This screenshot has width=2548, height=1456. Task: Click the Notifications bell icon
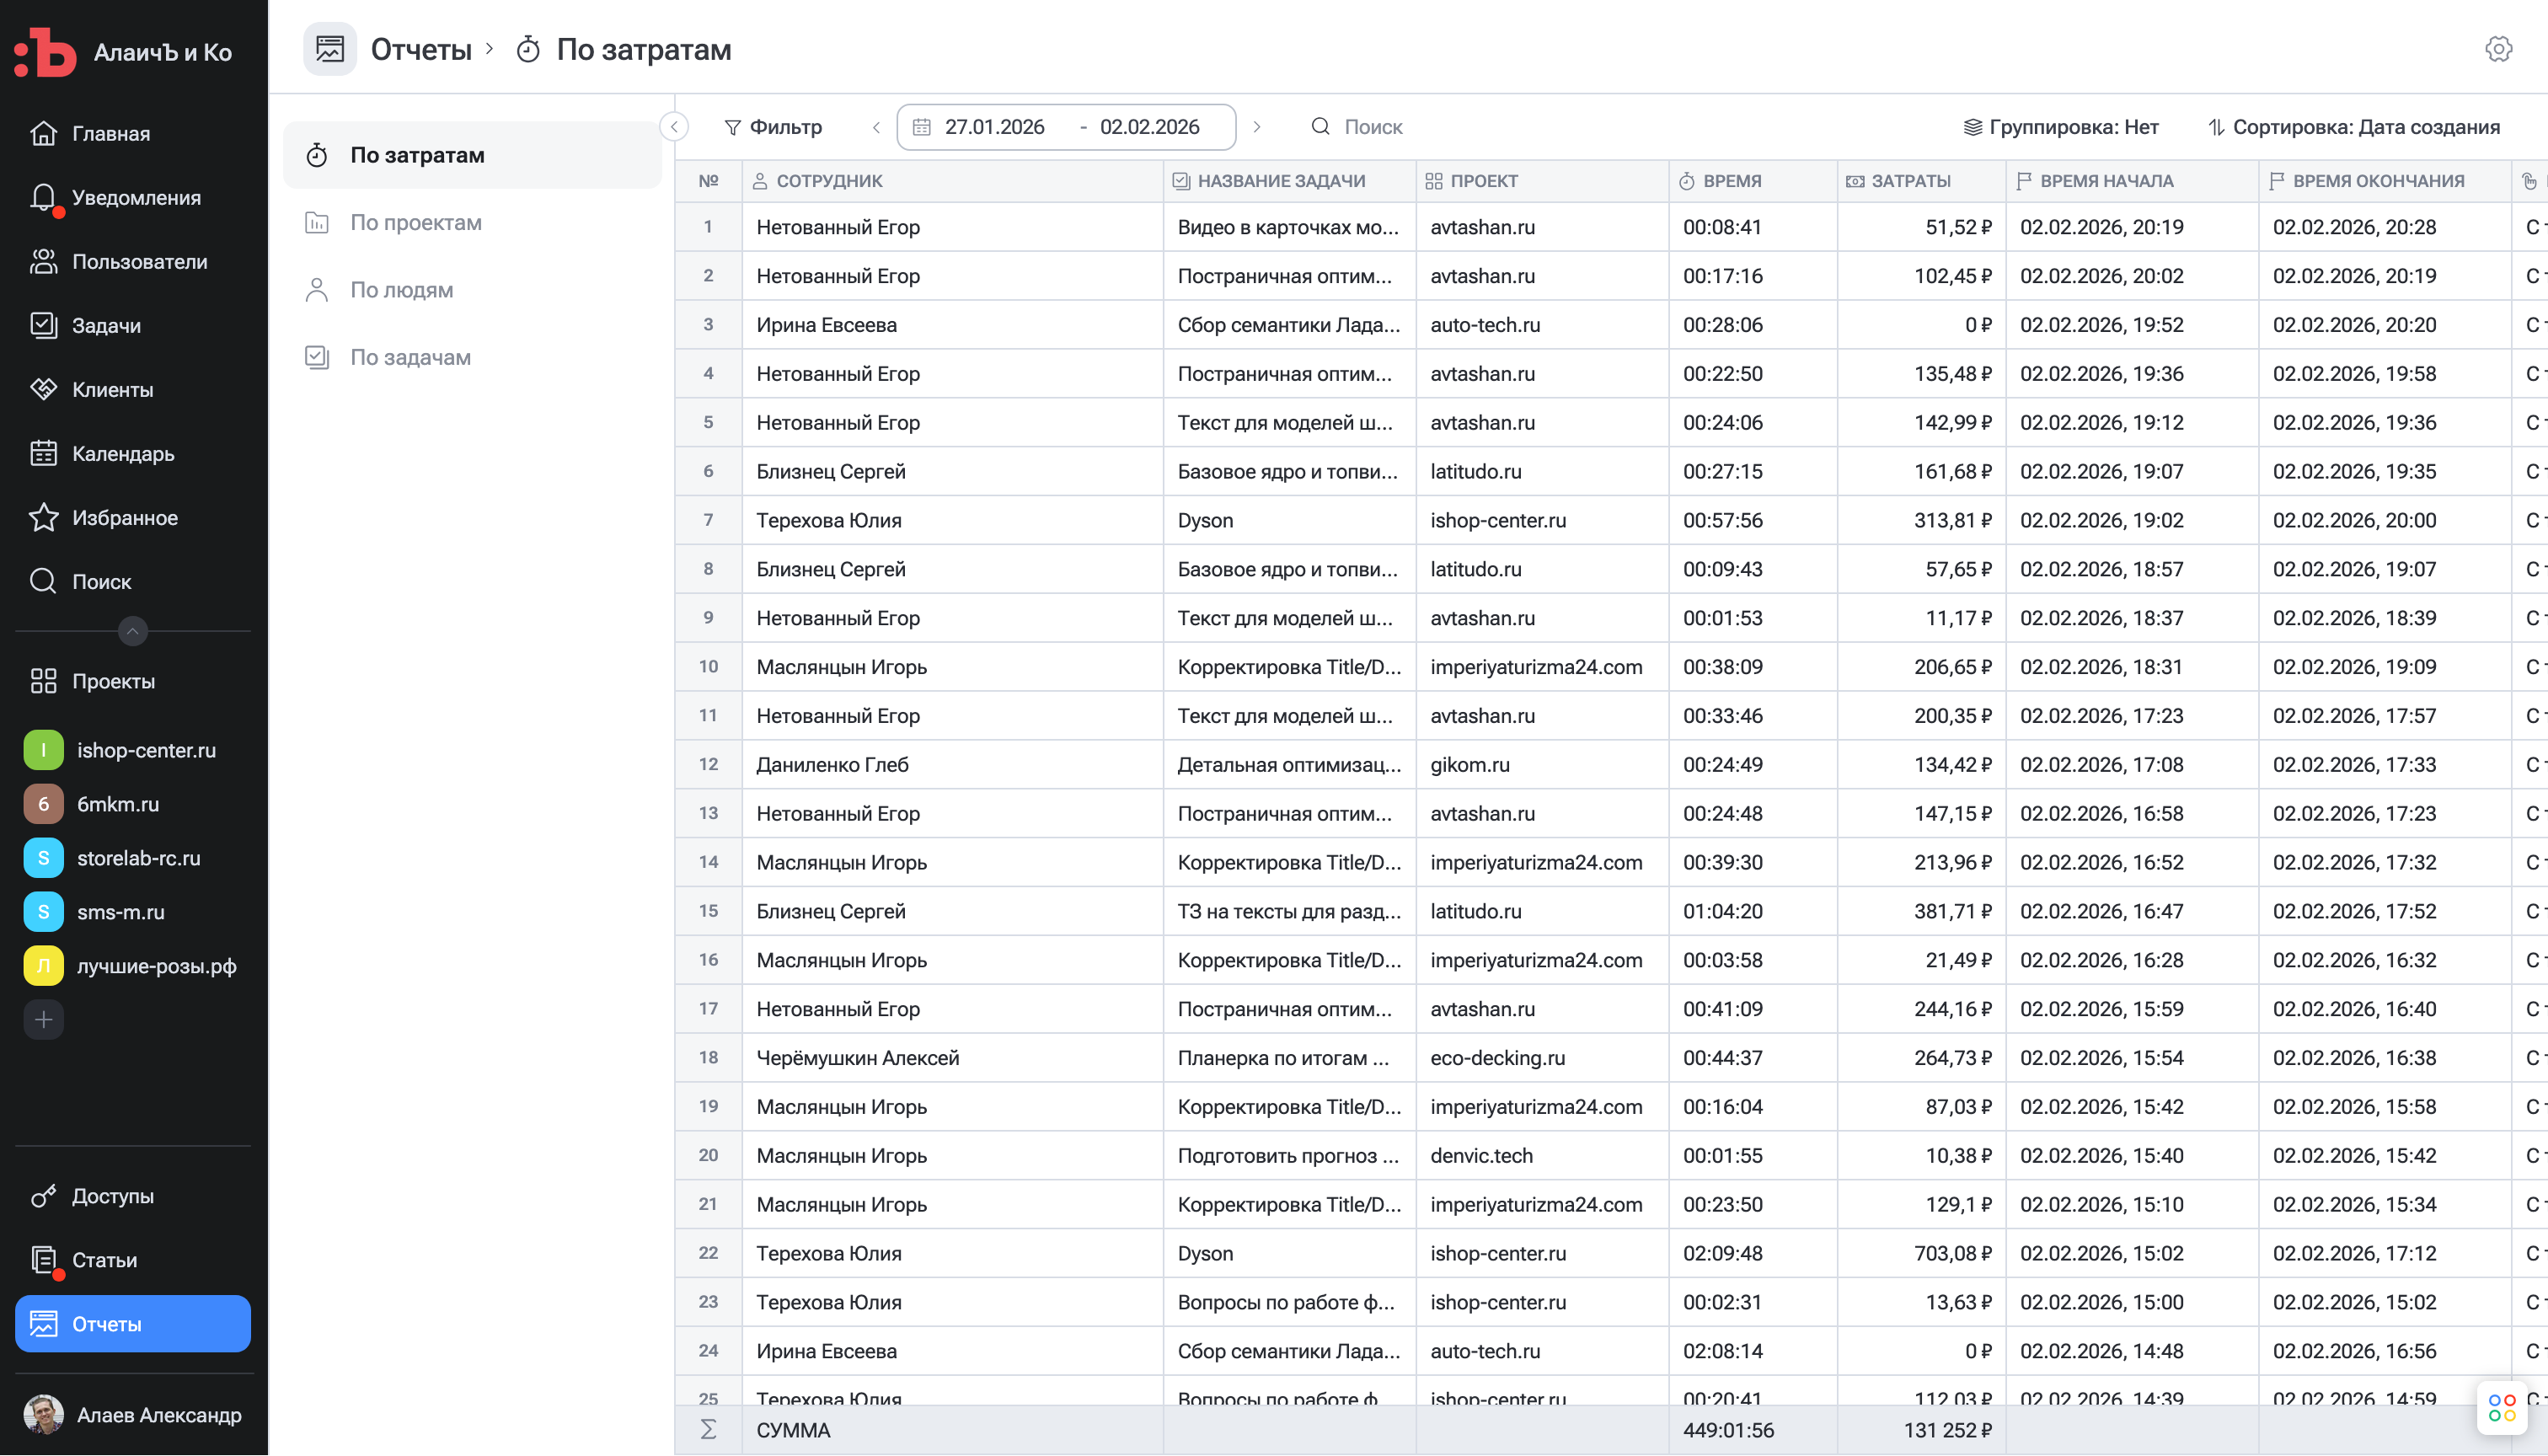[x=43, y=197]
